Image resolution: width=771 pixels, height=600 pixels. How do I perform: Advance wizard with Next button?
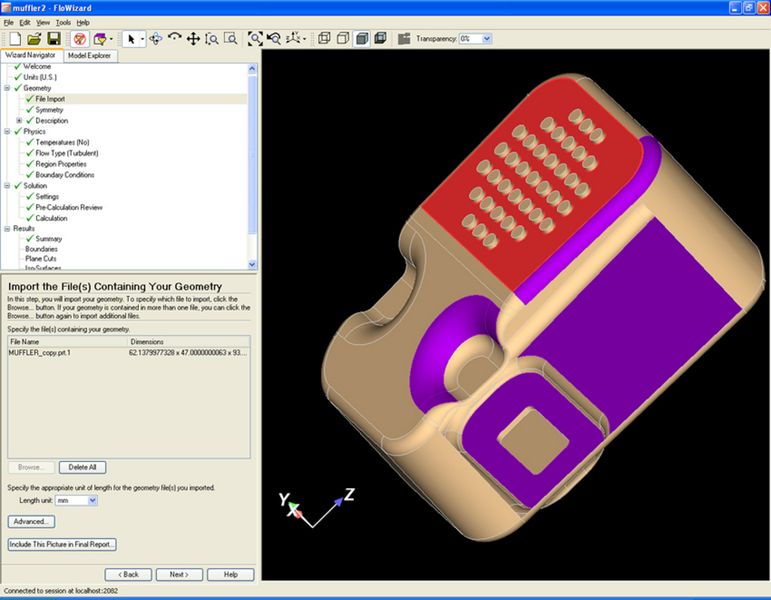(x=179, y=574)
